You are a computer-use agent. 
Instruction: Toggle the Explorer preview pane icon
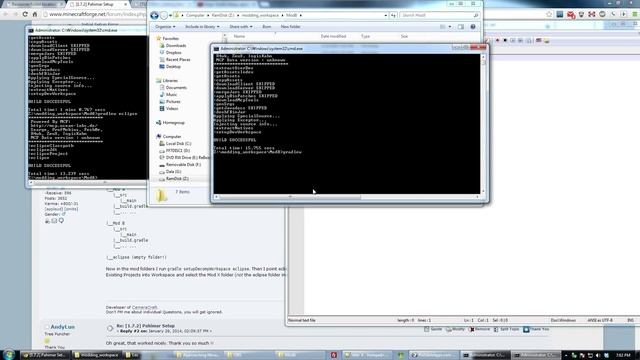point(461,27)
